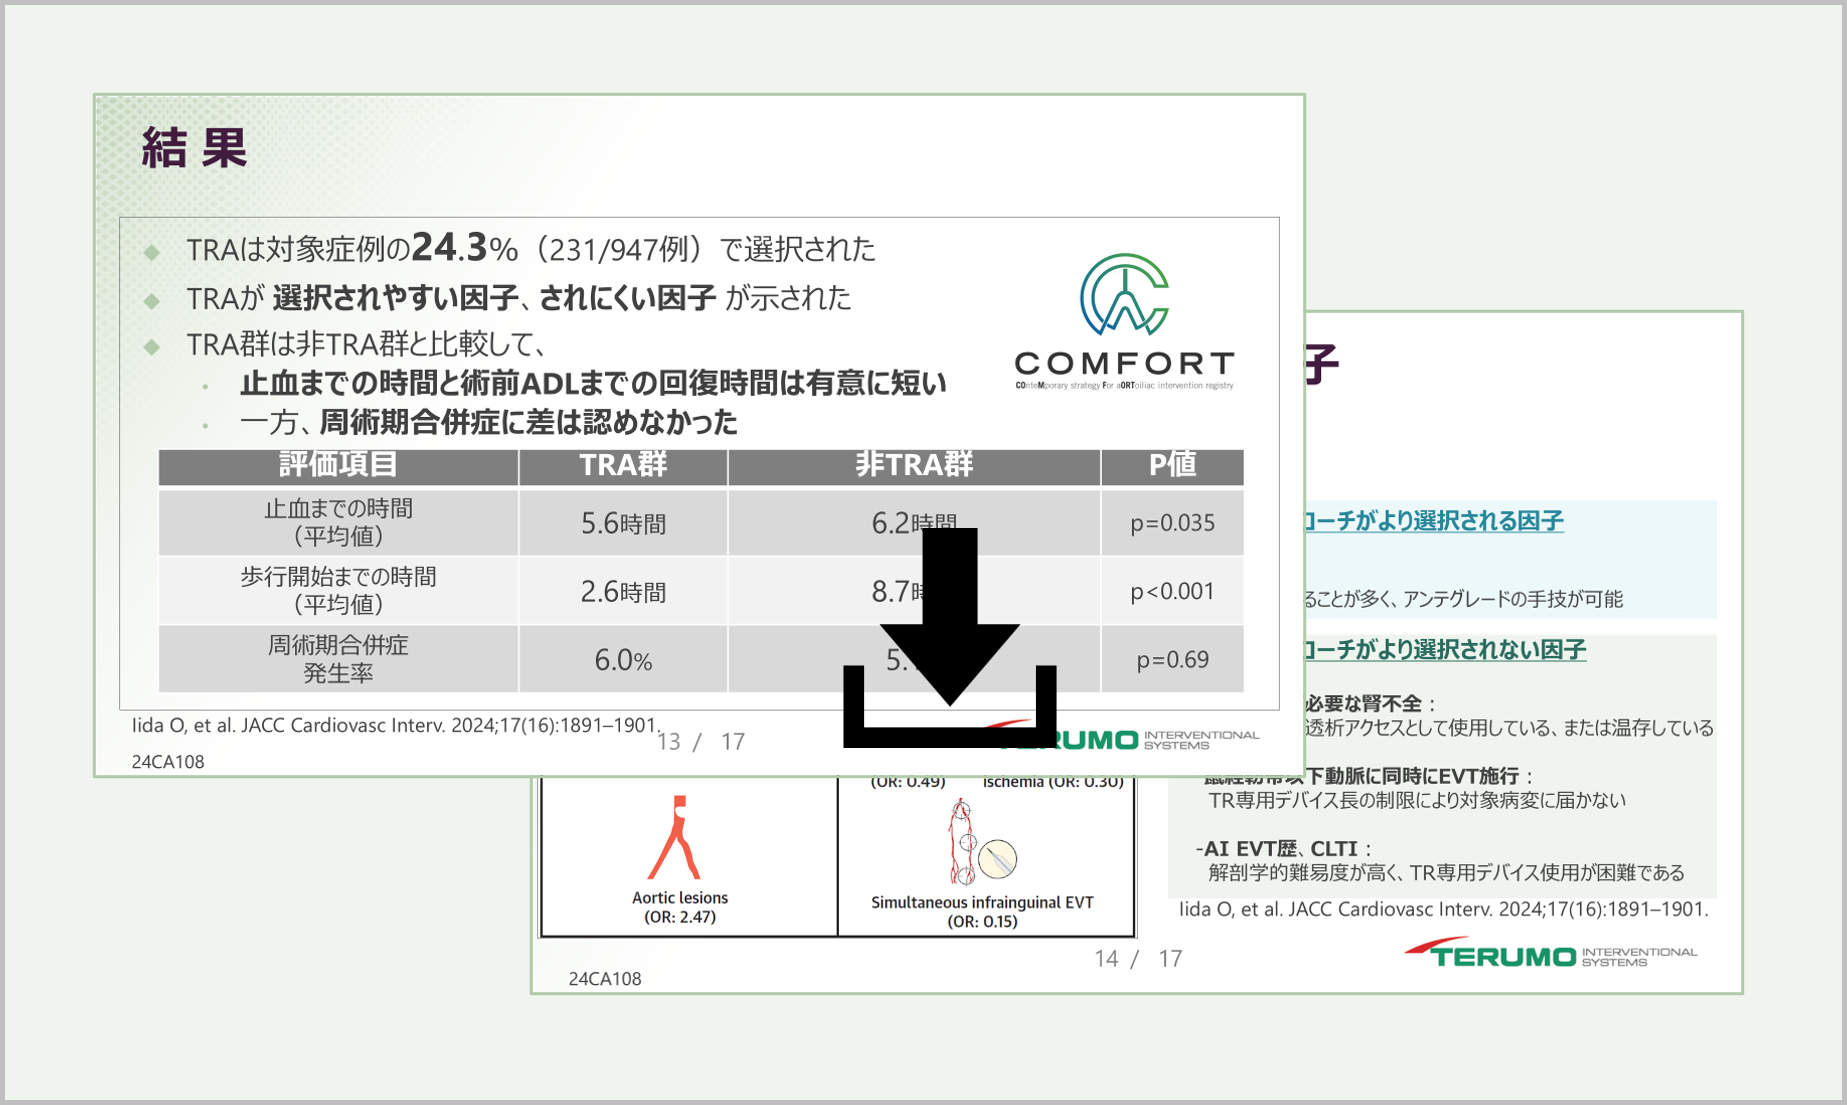Click the 2.6時間 cell in the TRA column
Image resolution: width=1847 pixels, height=1105 pixels.
(x=623, y=592)
